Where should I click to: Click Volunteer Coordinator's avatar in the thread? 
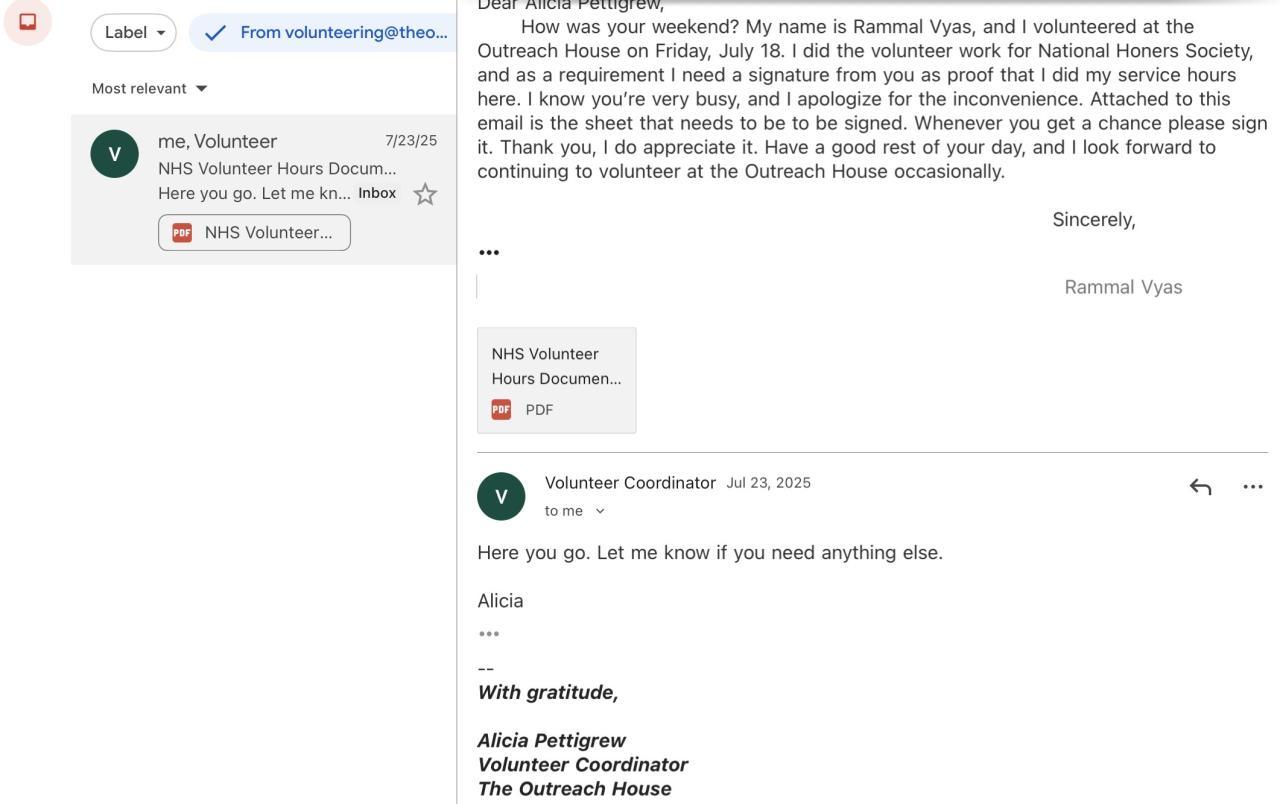point(501,497)
